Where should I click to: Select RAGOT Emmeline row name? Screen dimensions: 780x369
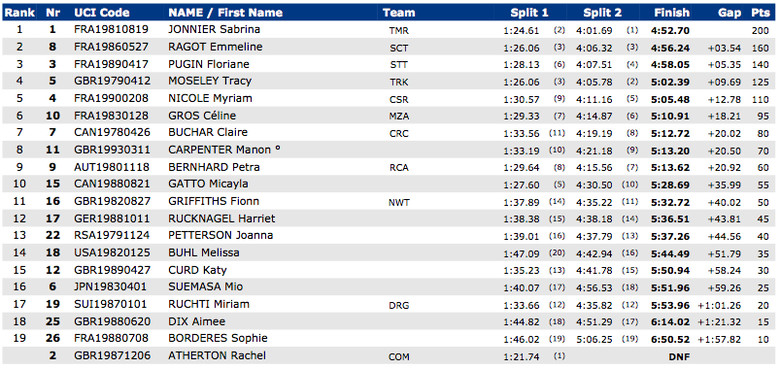point(215,47)
